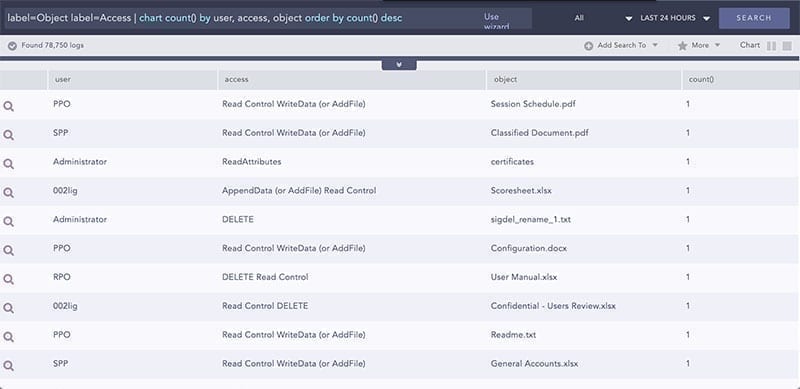Expand the collapsed panel using the chevron handle

coord(399,65)
